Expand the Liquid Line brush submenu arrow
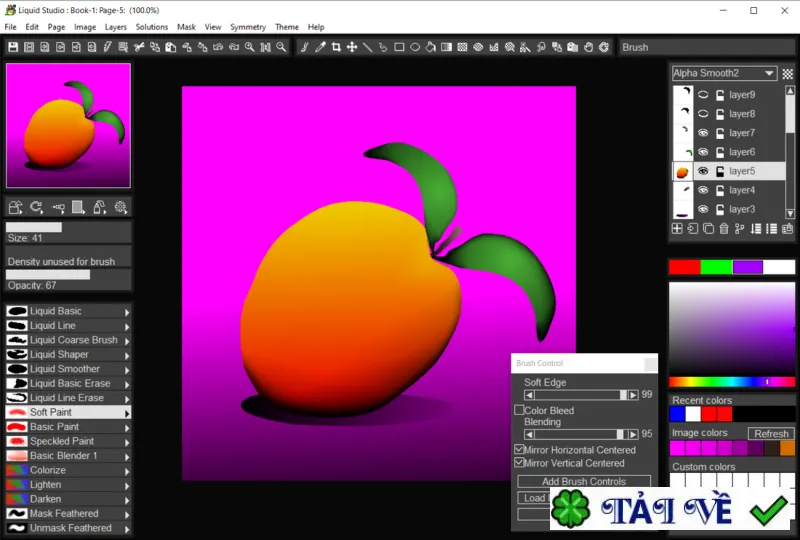This screenshot has width=800, height=540. 127,326
